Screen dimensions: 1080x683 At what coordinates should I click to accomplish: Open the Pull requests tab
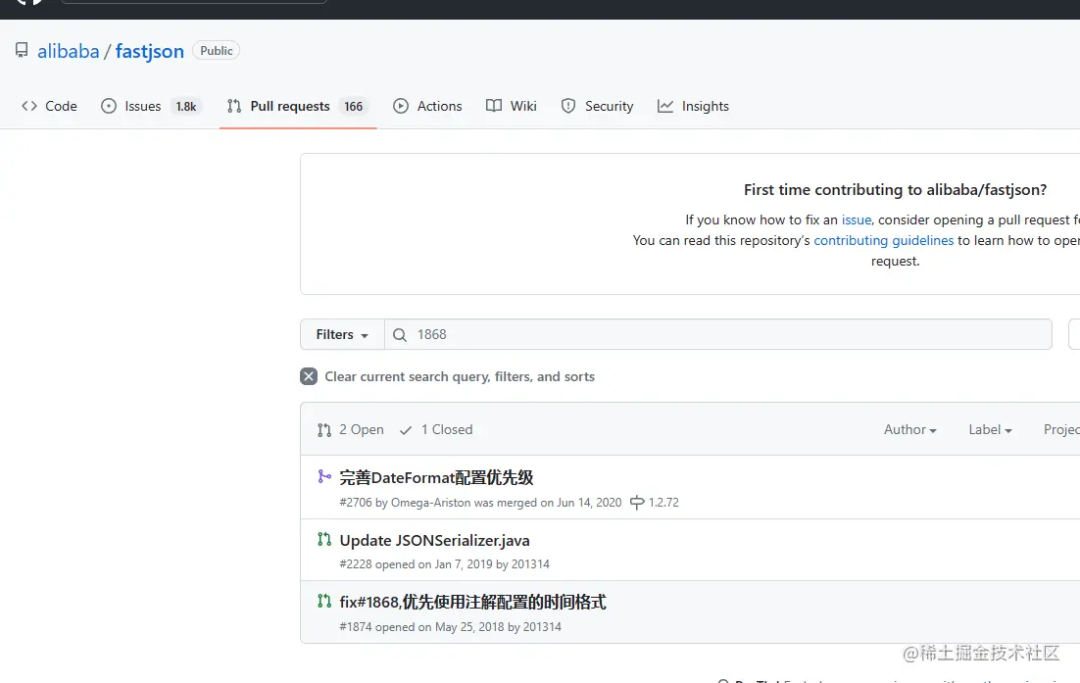(x=298, y=106)
